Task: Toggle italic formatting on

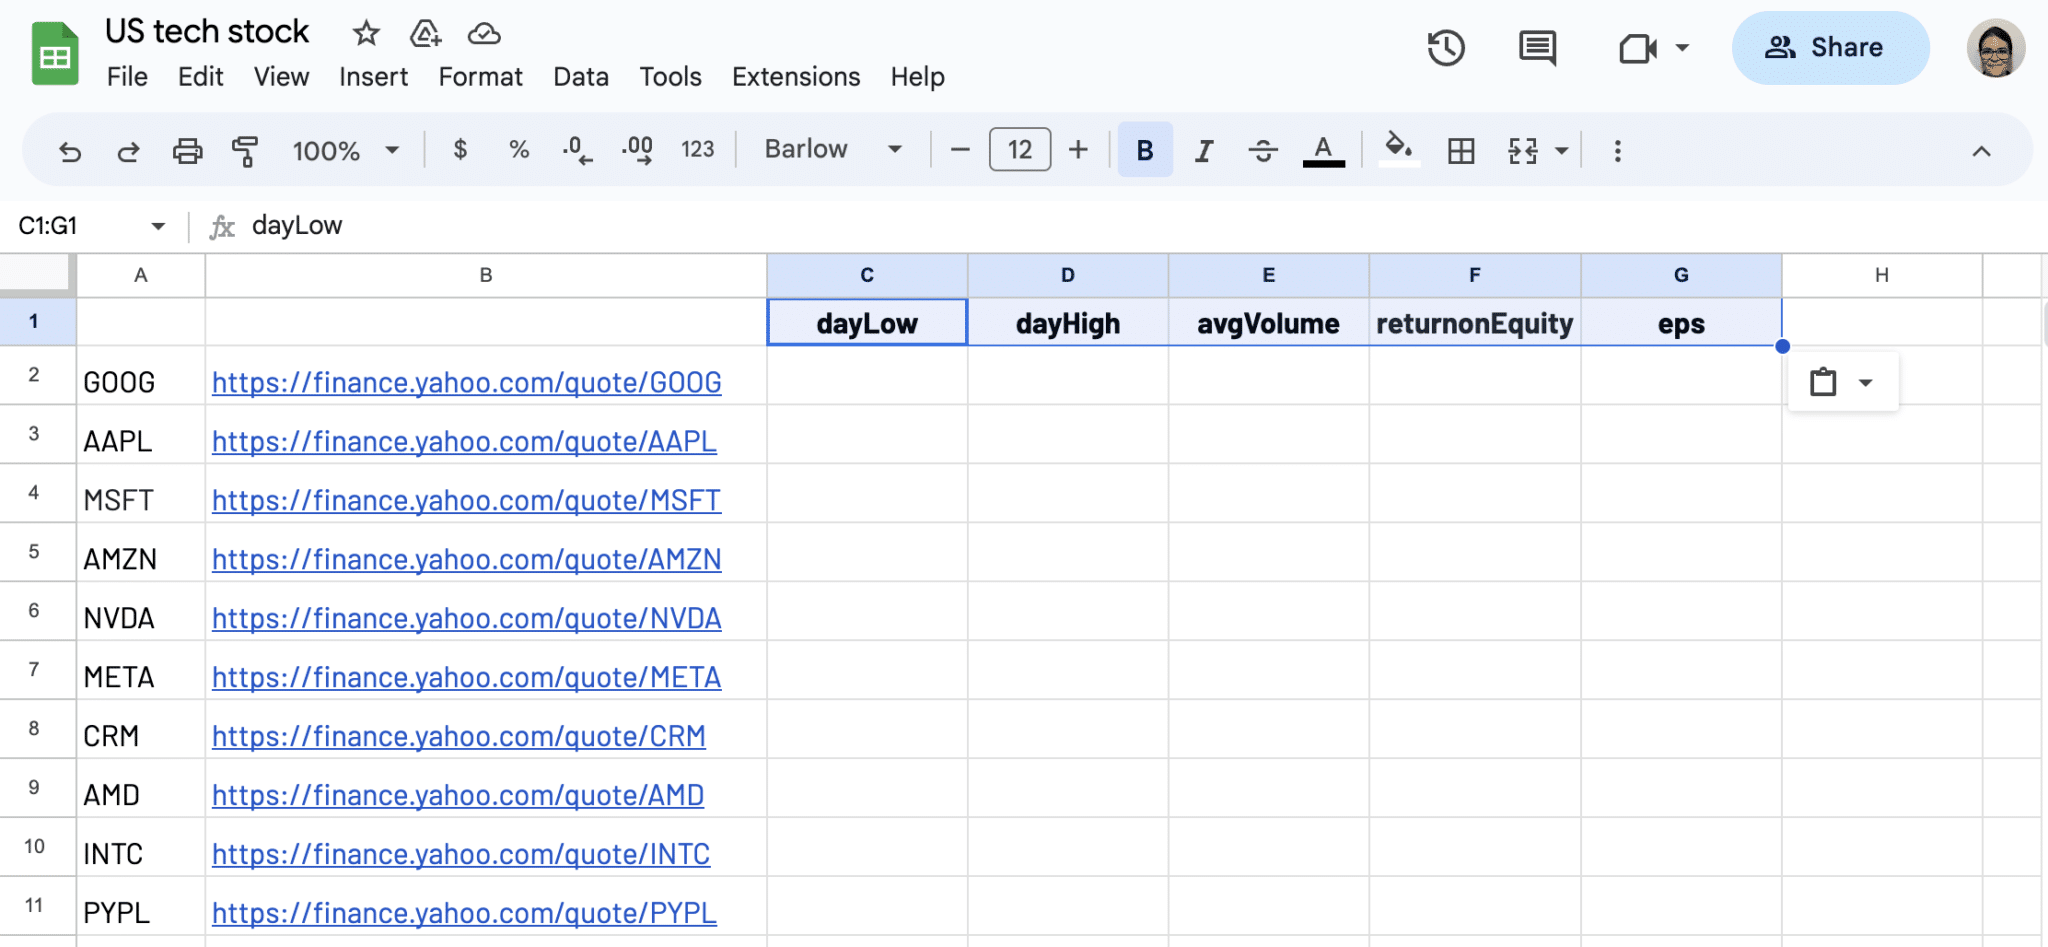Action: [x=1203, y=149]
